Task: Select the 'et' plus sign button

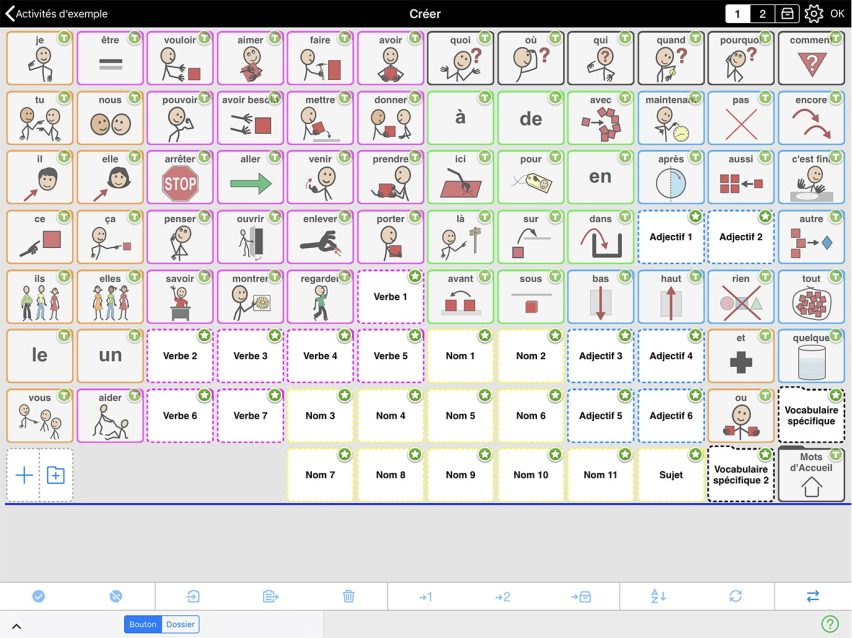Action: coord(741,356)
